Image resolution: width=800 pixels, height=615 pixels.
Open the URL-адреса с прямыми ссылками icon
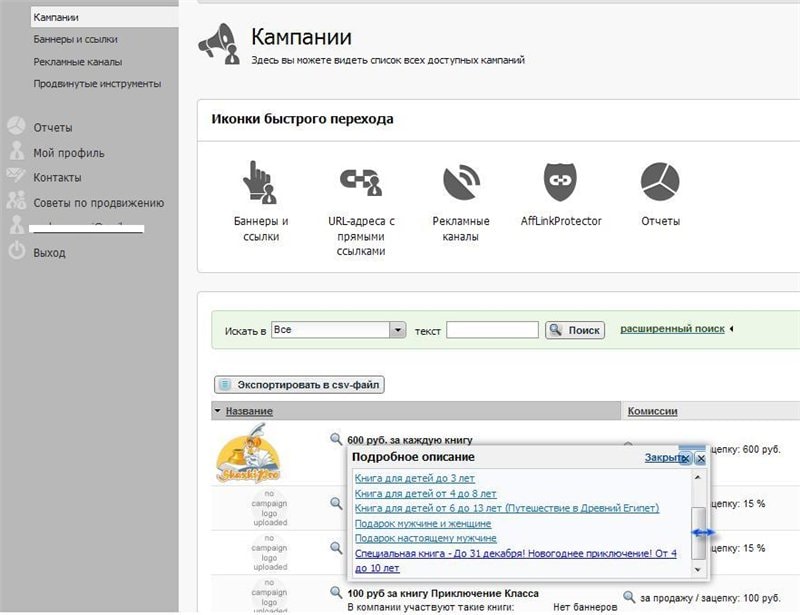(361, 183)
